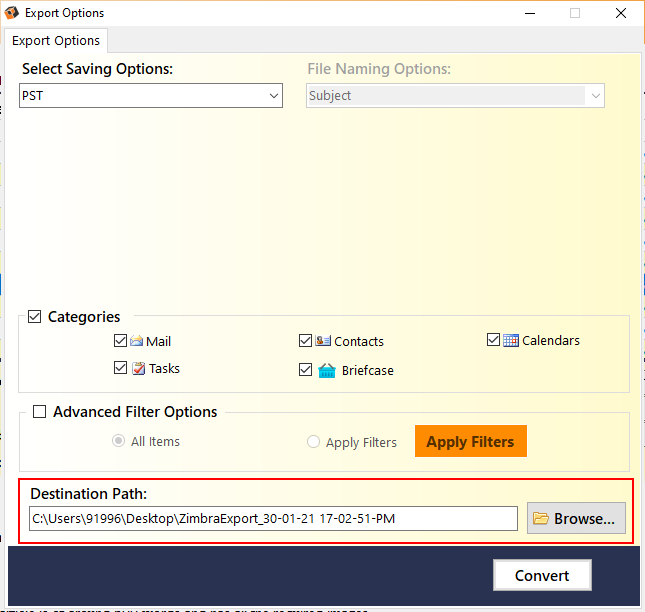Select the Apply Filters radio button
The image size is (645, 612).
point(313,442)
